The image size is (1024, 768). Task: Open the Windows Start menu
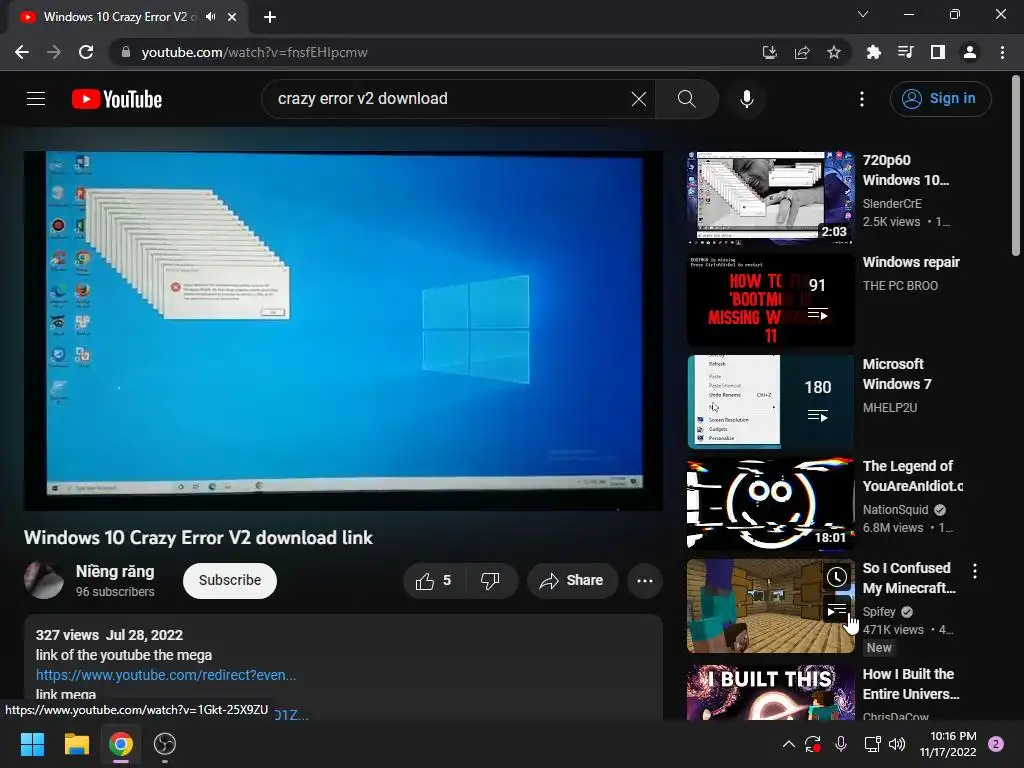click(32, 744)
